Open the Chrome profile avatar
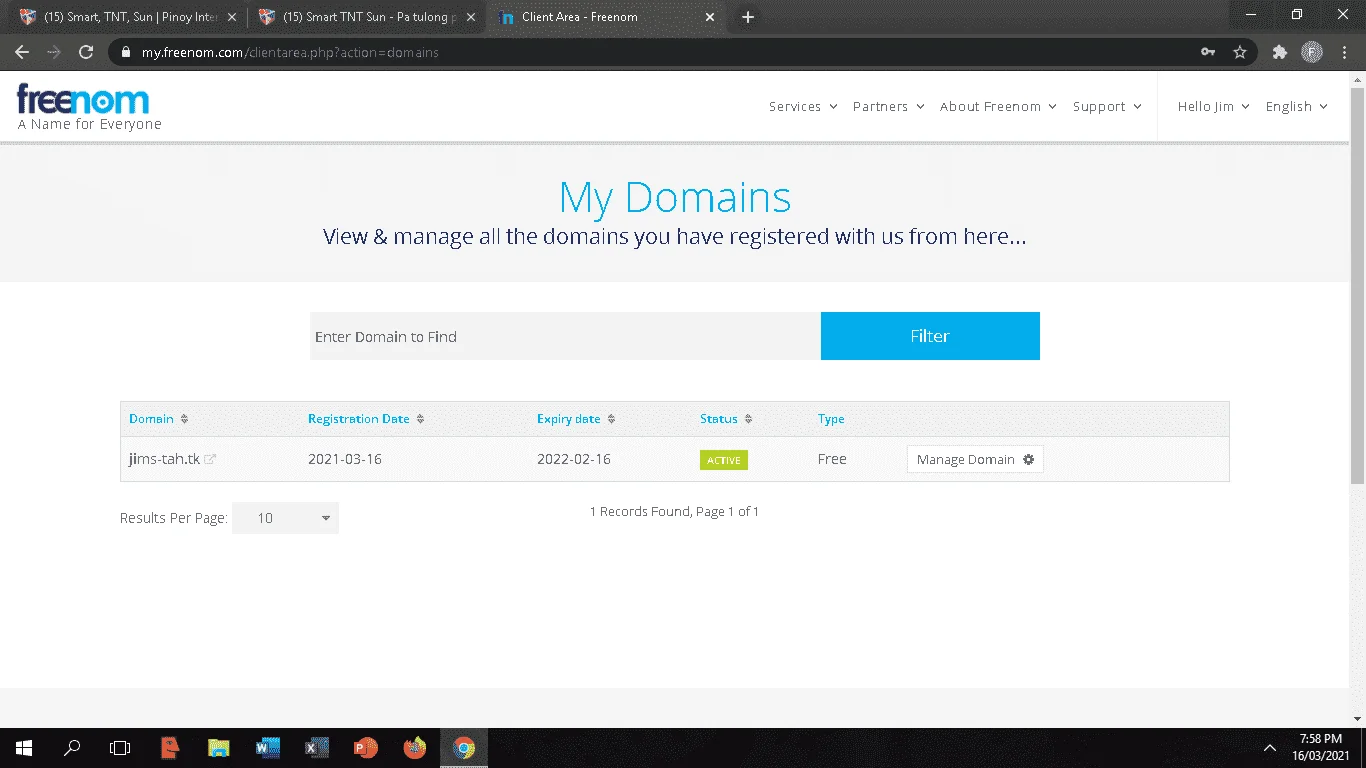The width and height of the screenshot is (1366, 768). [1311, 52]
